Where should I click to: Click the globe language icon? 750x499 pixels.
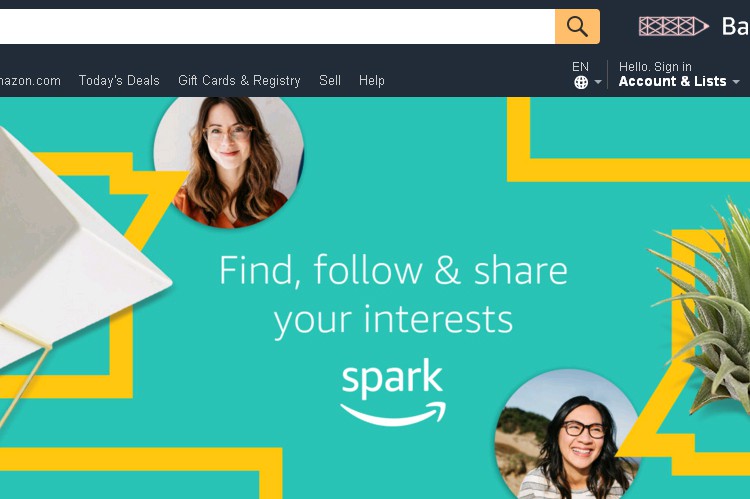coord(581,82)
